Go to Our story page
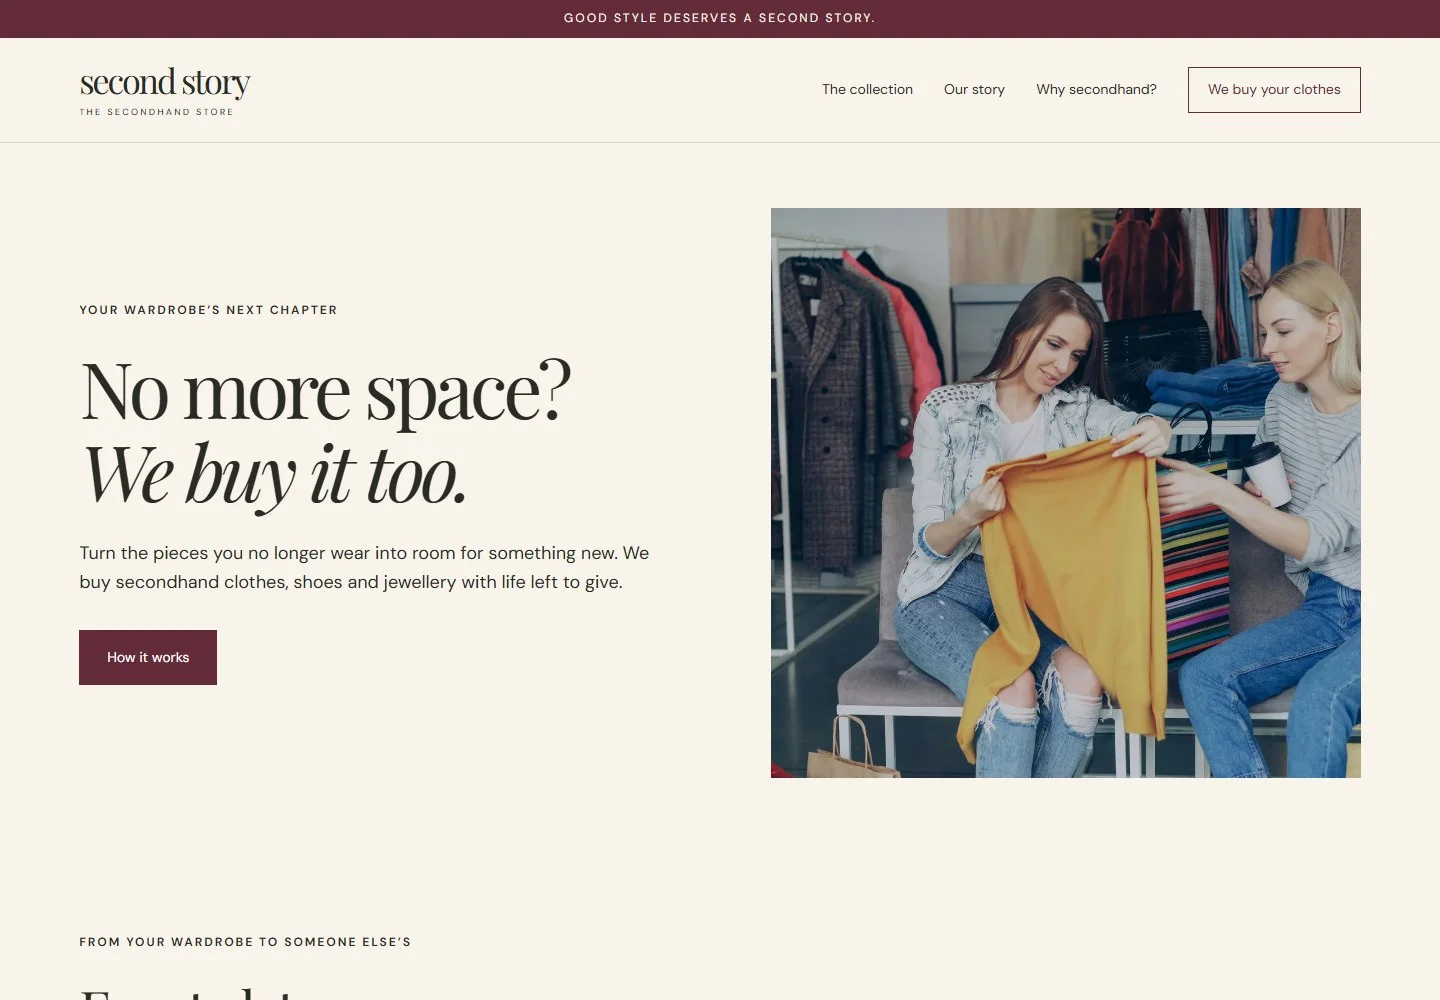1440x1000 pixels. click(x=974, y=90)
